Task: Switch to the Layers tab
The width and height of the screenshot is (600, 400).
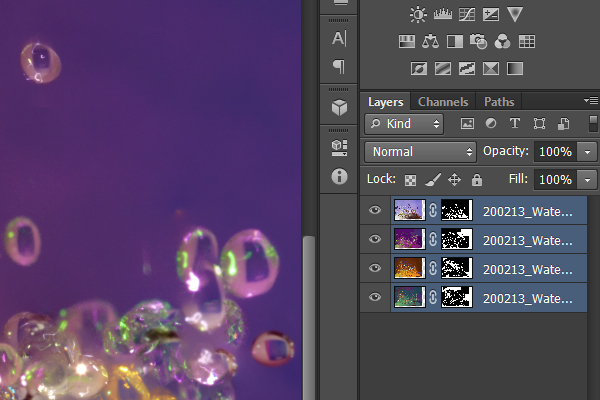Action: click(385, 102)
